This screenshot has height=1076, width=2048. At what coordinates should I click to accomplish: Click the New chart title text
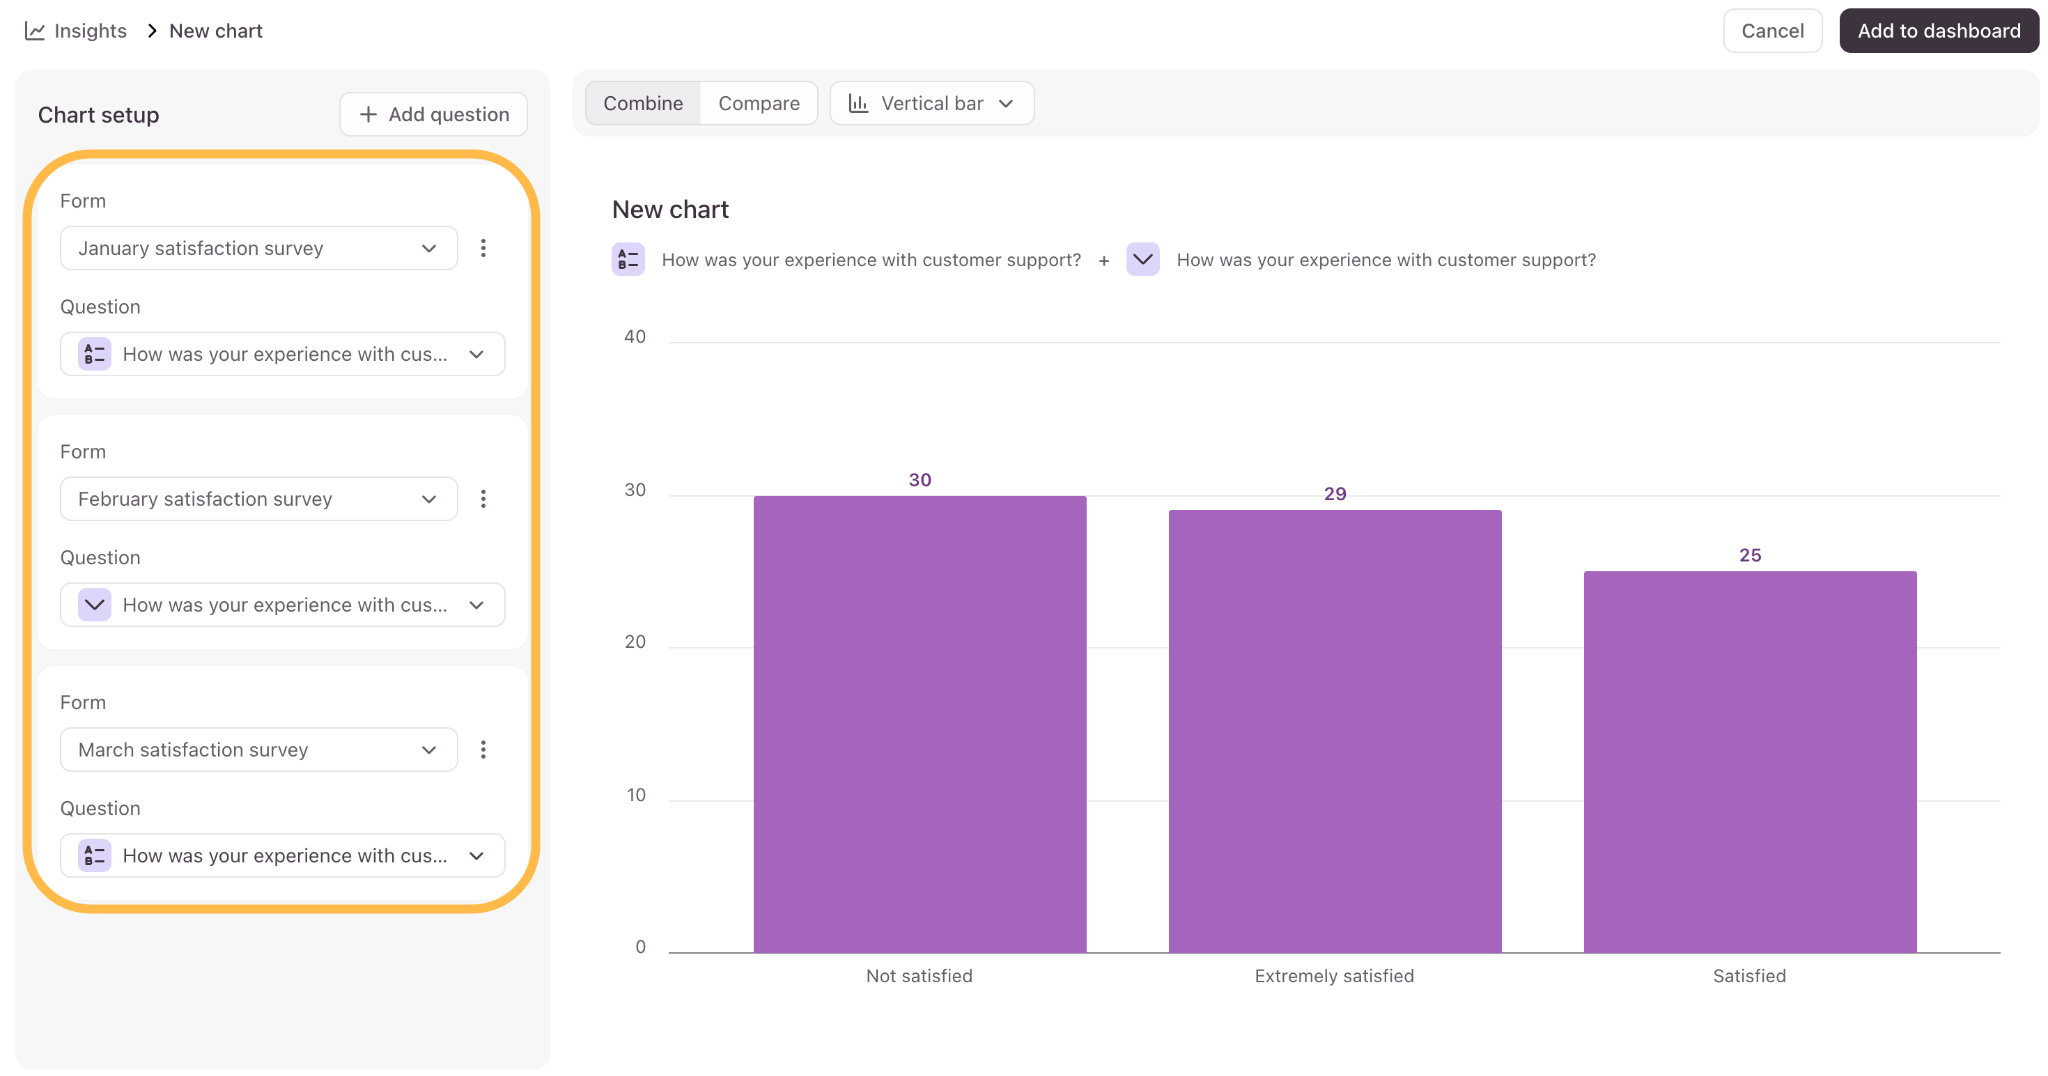coord(670,210)
